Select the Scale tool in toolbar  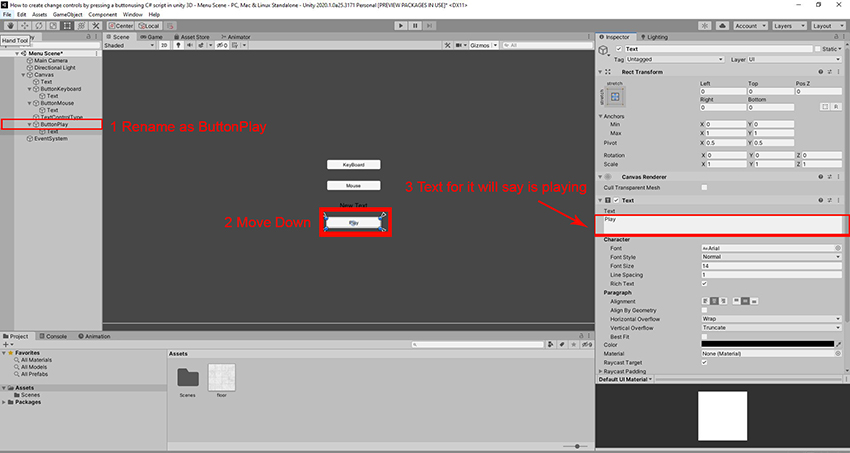(x=53, y=25)
